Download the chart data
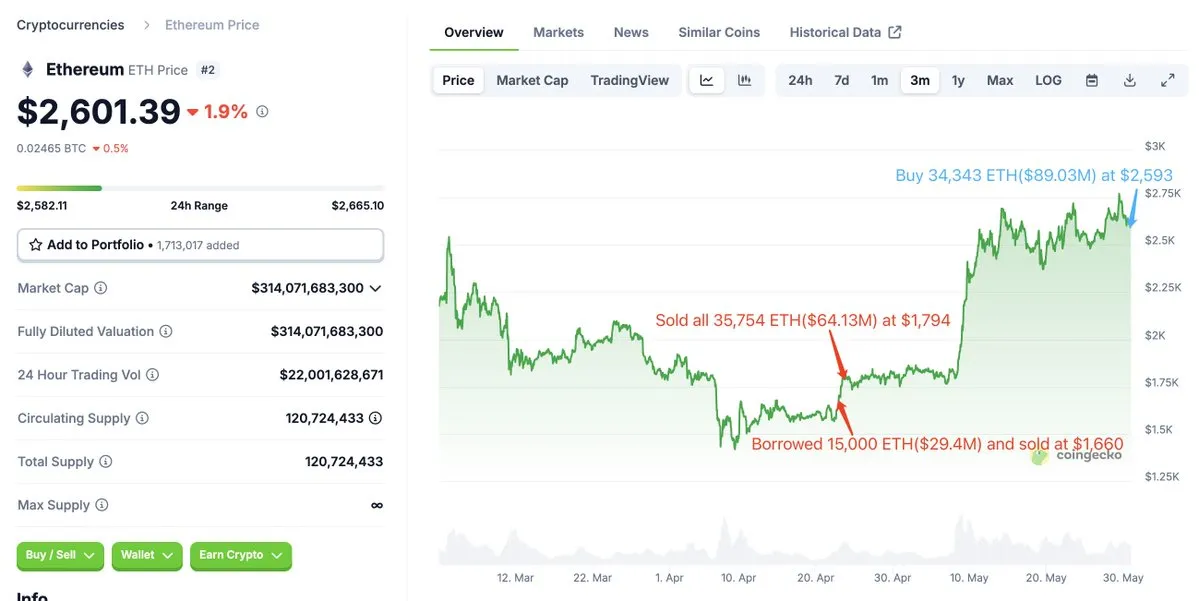This screenshot has height=601, width=1199. pos(1130,80)
